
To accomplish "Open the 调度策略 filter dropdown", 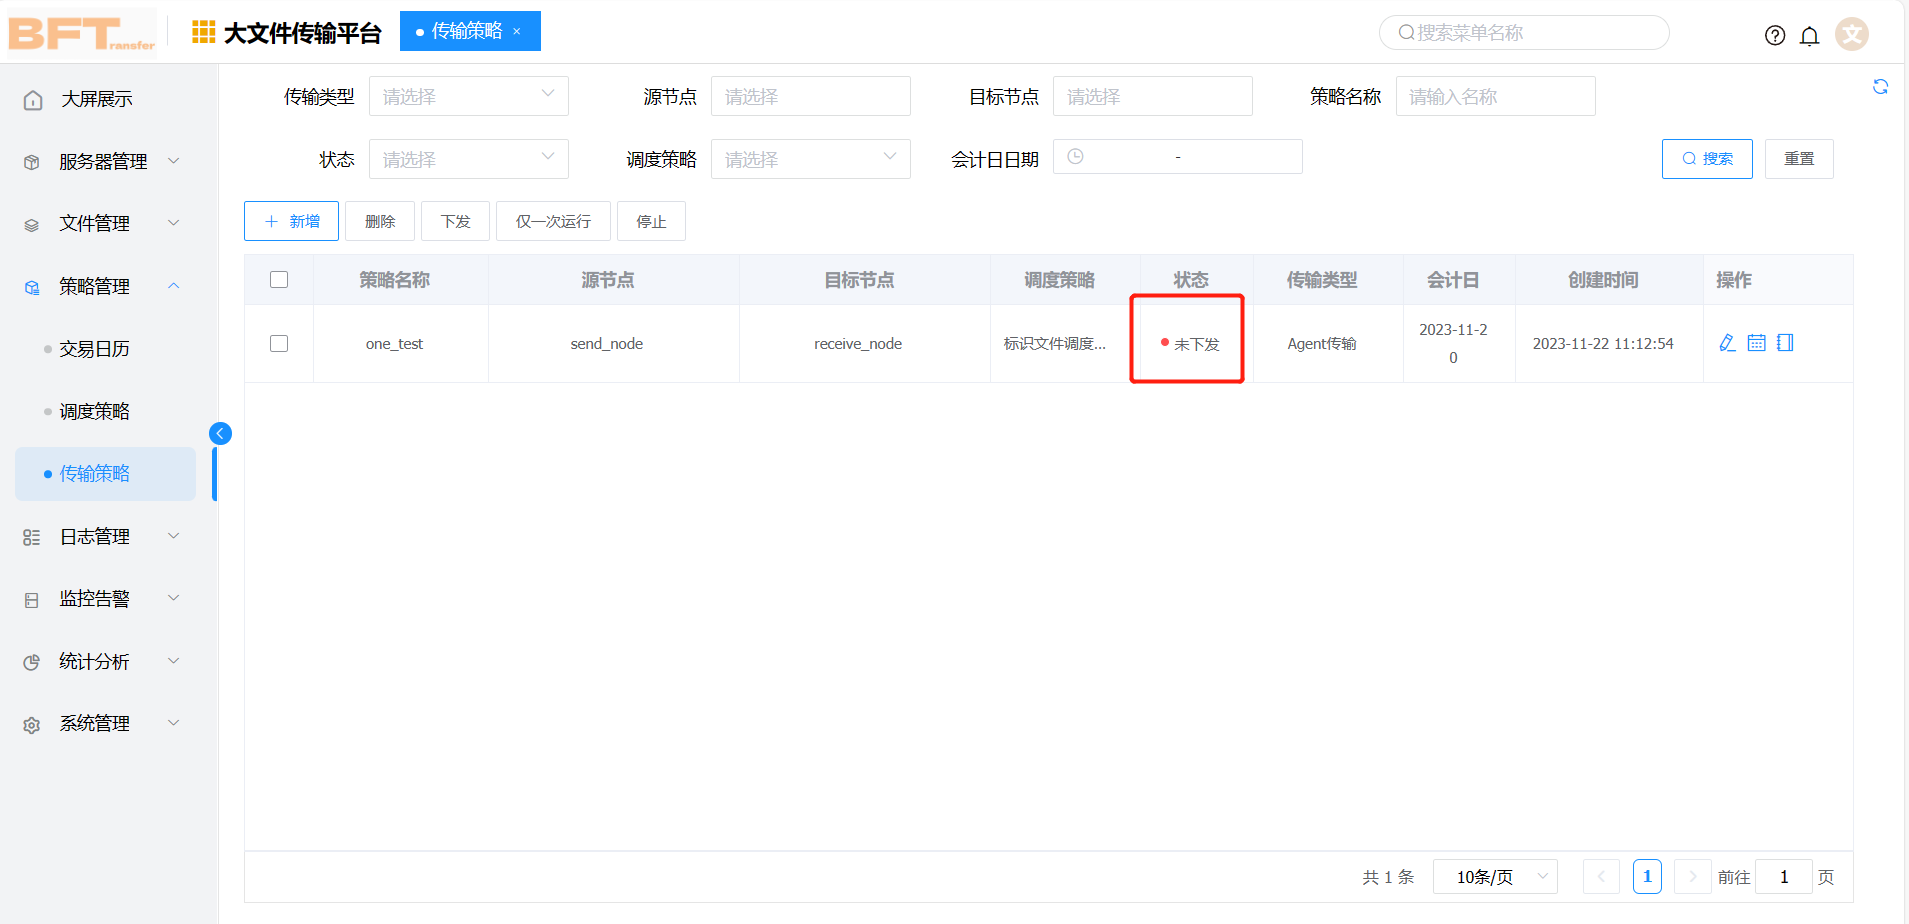I will coord(810,159).
